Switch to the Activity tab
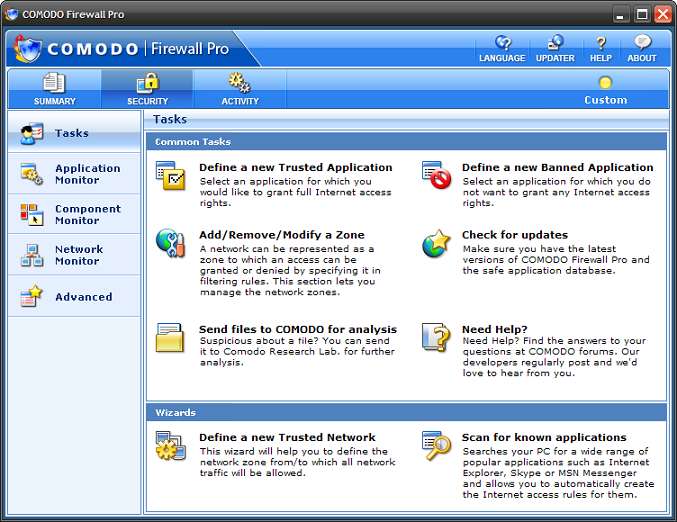This screenshot has height=522, width=677. tap(240, 89)
